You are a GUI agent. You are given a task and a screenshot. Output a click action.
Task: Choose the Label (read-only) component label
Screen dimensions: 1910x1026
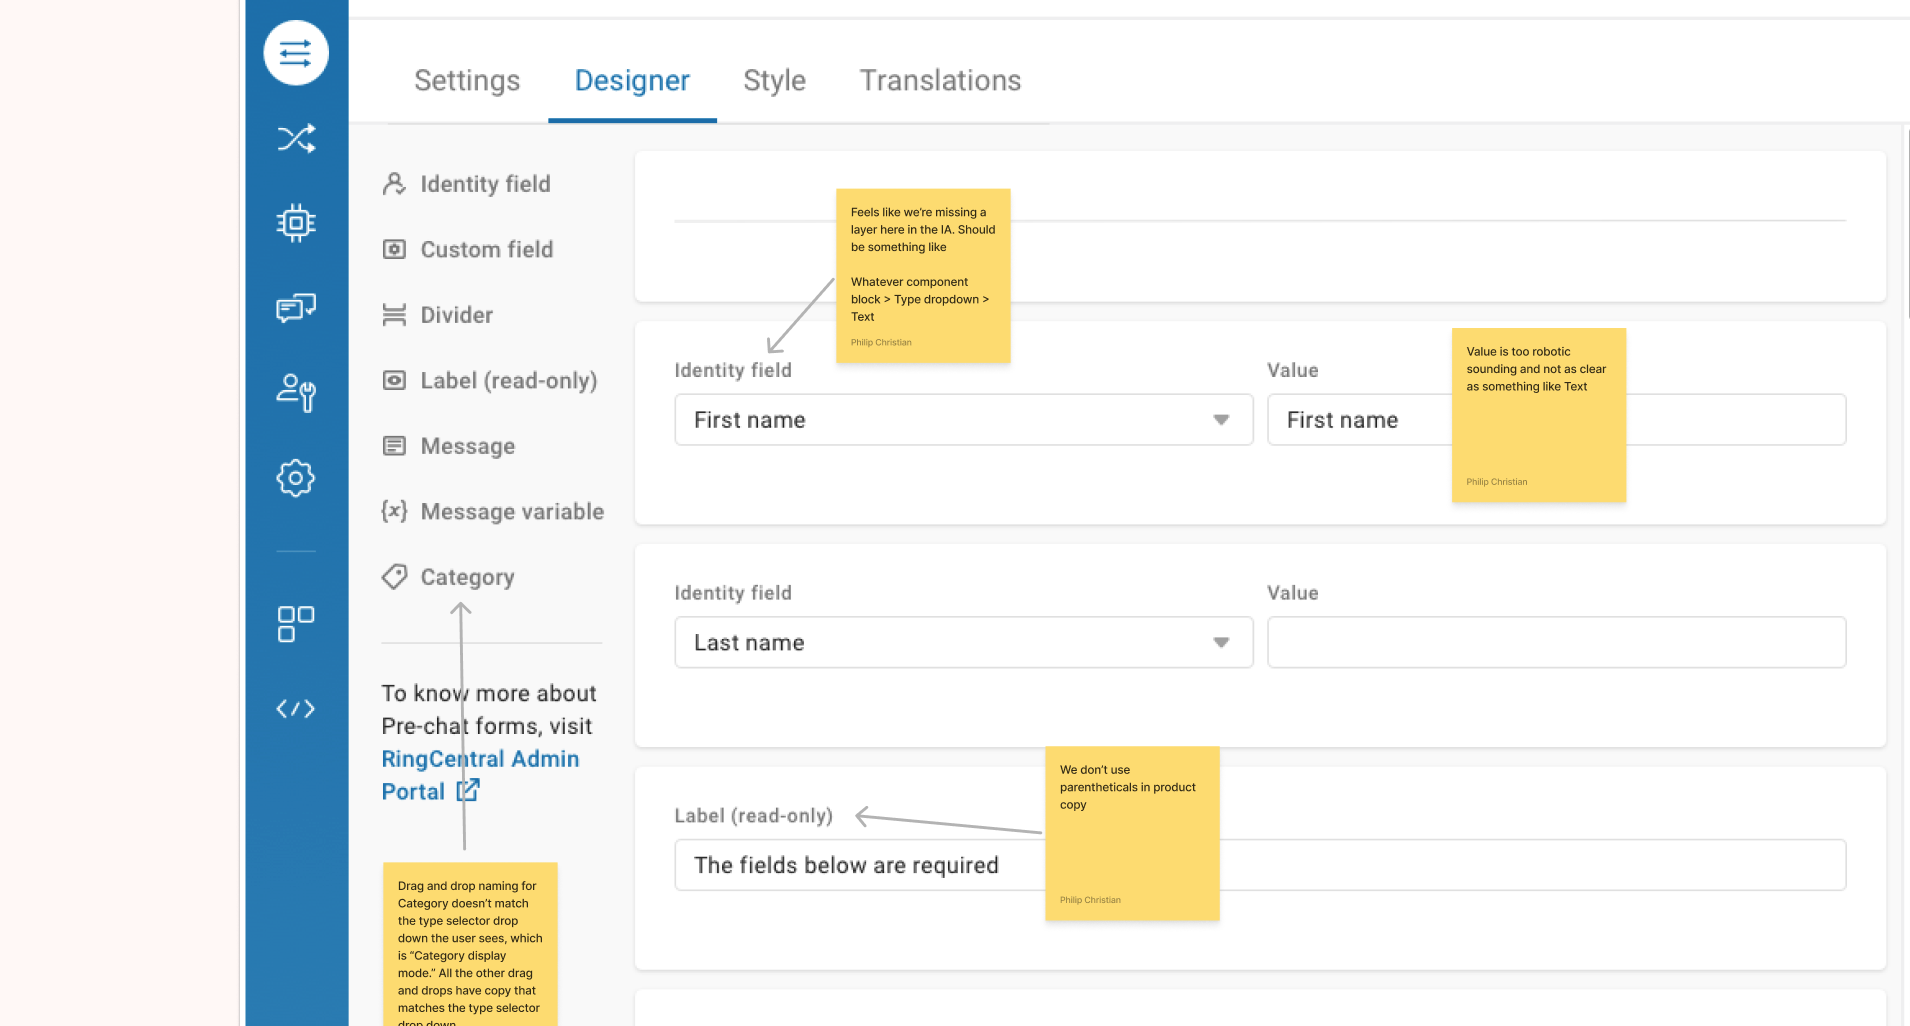coord(509,380)
